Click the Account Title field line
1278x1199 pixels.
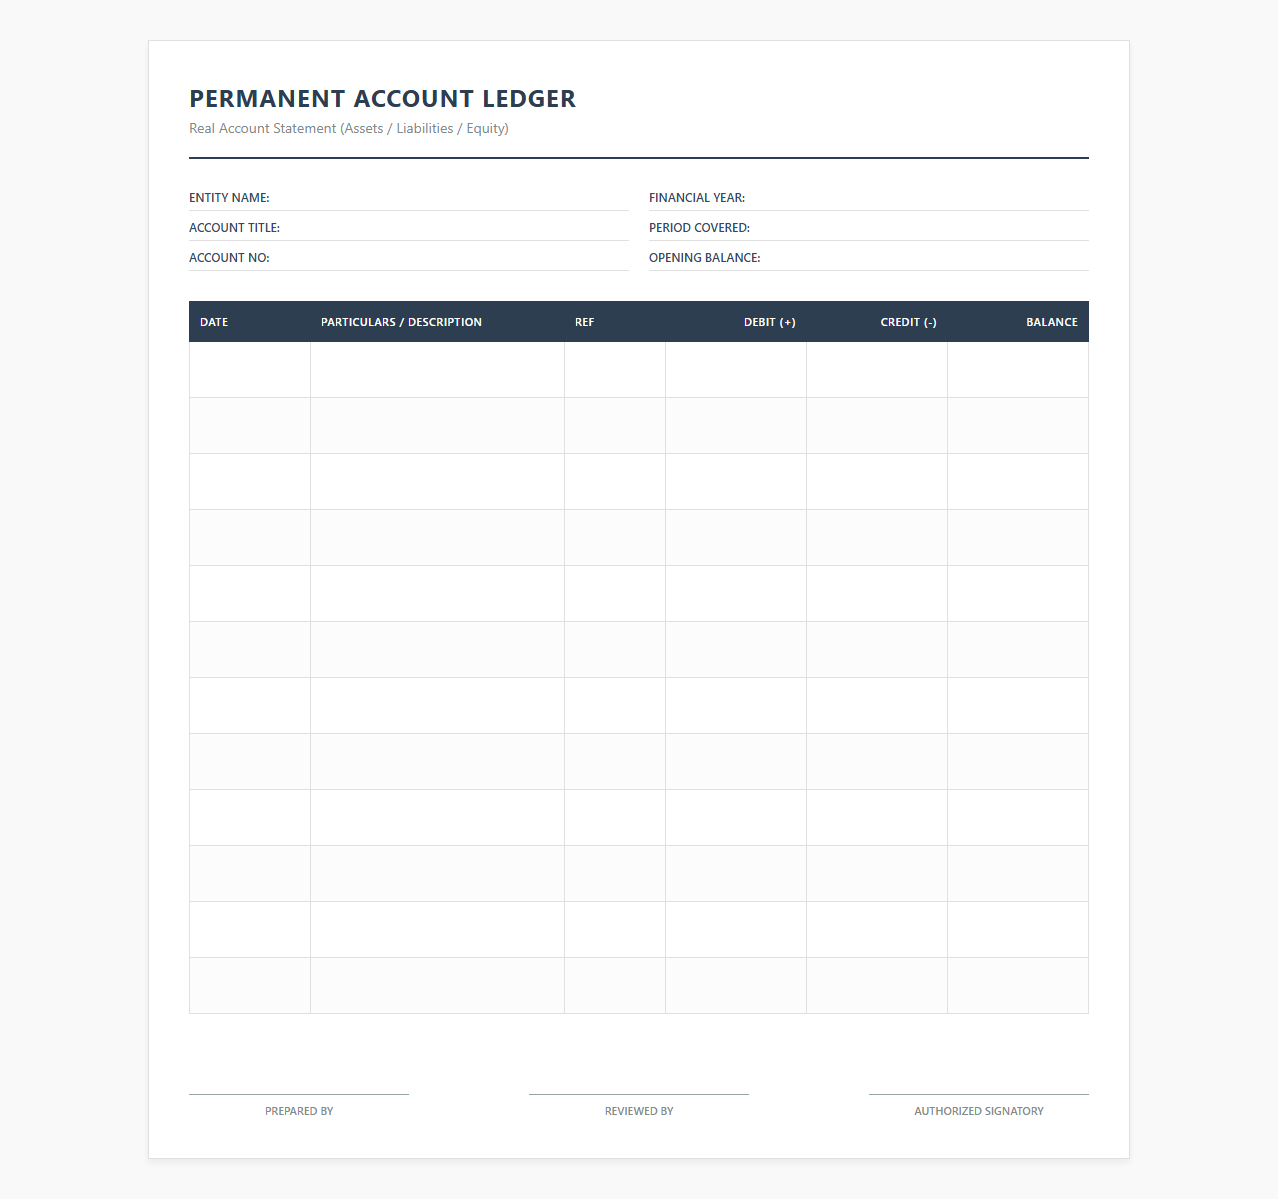(x=409, y=228)
